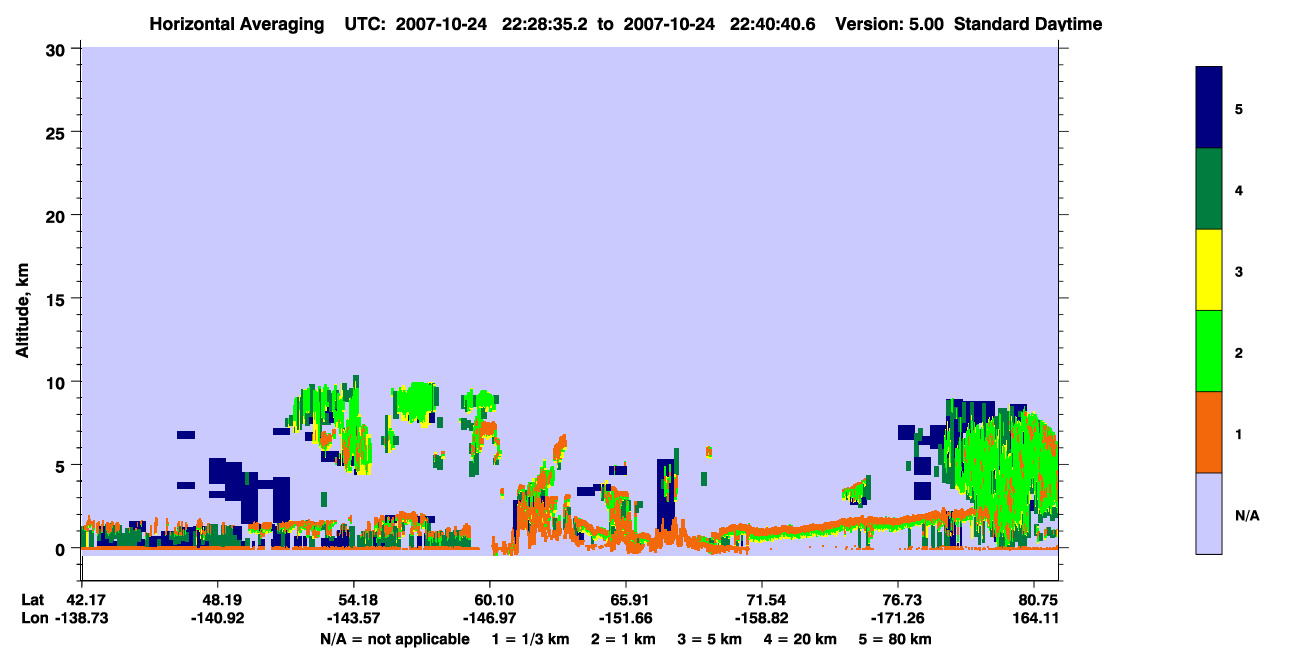This screenshot has height=667, width=1300.
Task: Click the longitude value -171.26
Action: click(x=898, y=618)
